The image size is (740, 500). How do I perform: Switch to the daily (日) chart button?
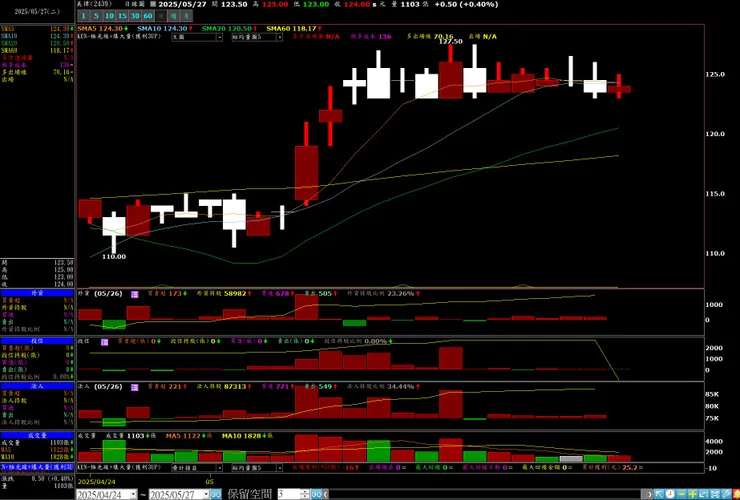click(x=161, y=16)
